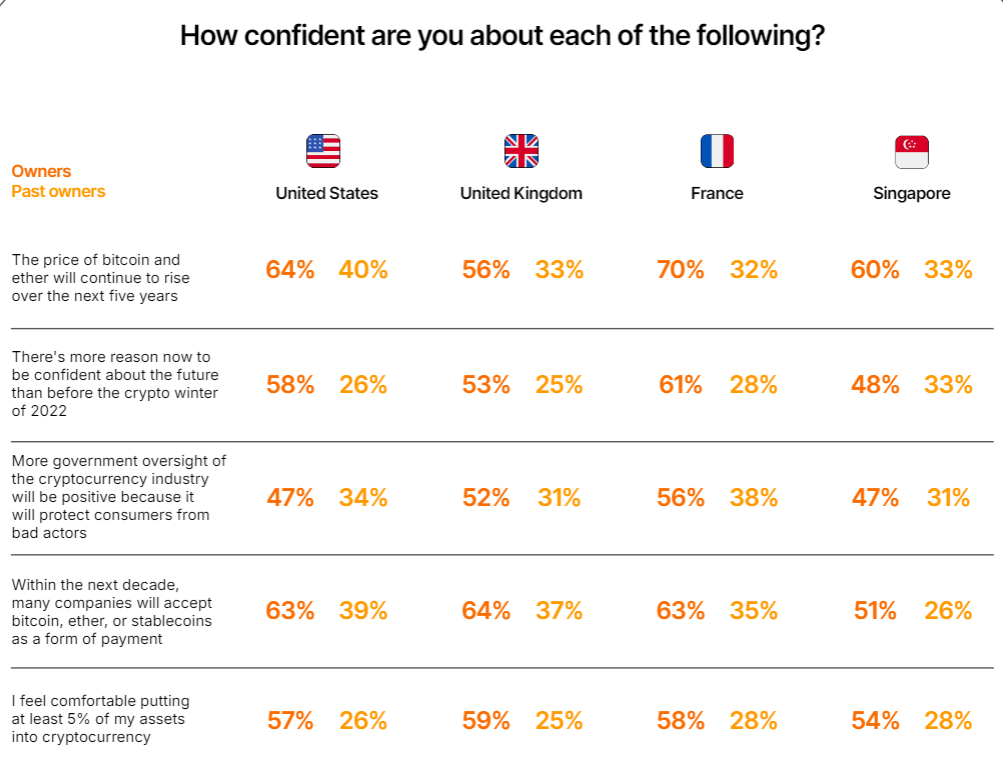Select the bitcoin and ether price statement

click(100, 278)
